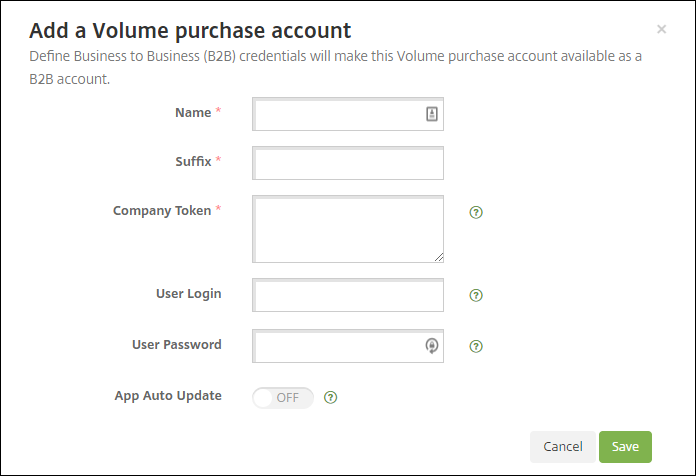Click the "Name" field label
The width and height of the screenshot is (696, 476).
pos(193,113)
